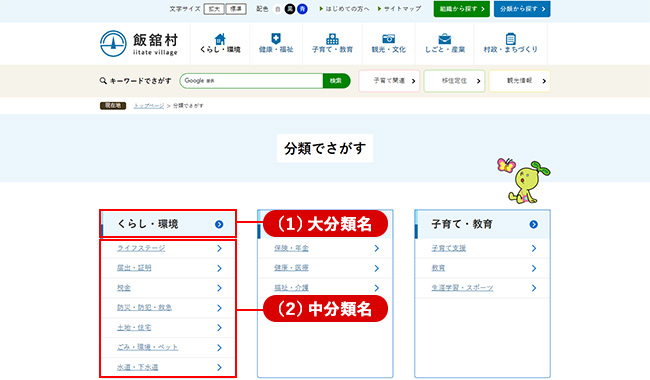Viewport: 650px width, 380px height.
Task: Follow the 防災・防犯・救急 link
Action: point(144,307)
